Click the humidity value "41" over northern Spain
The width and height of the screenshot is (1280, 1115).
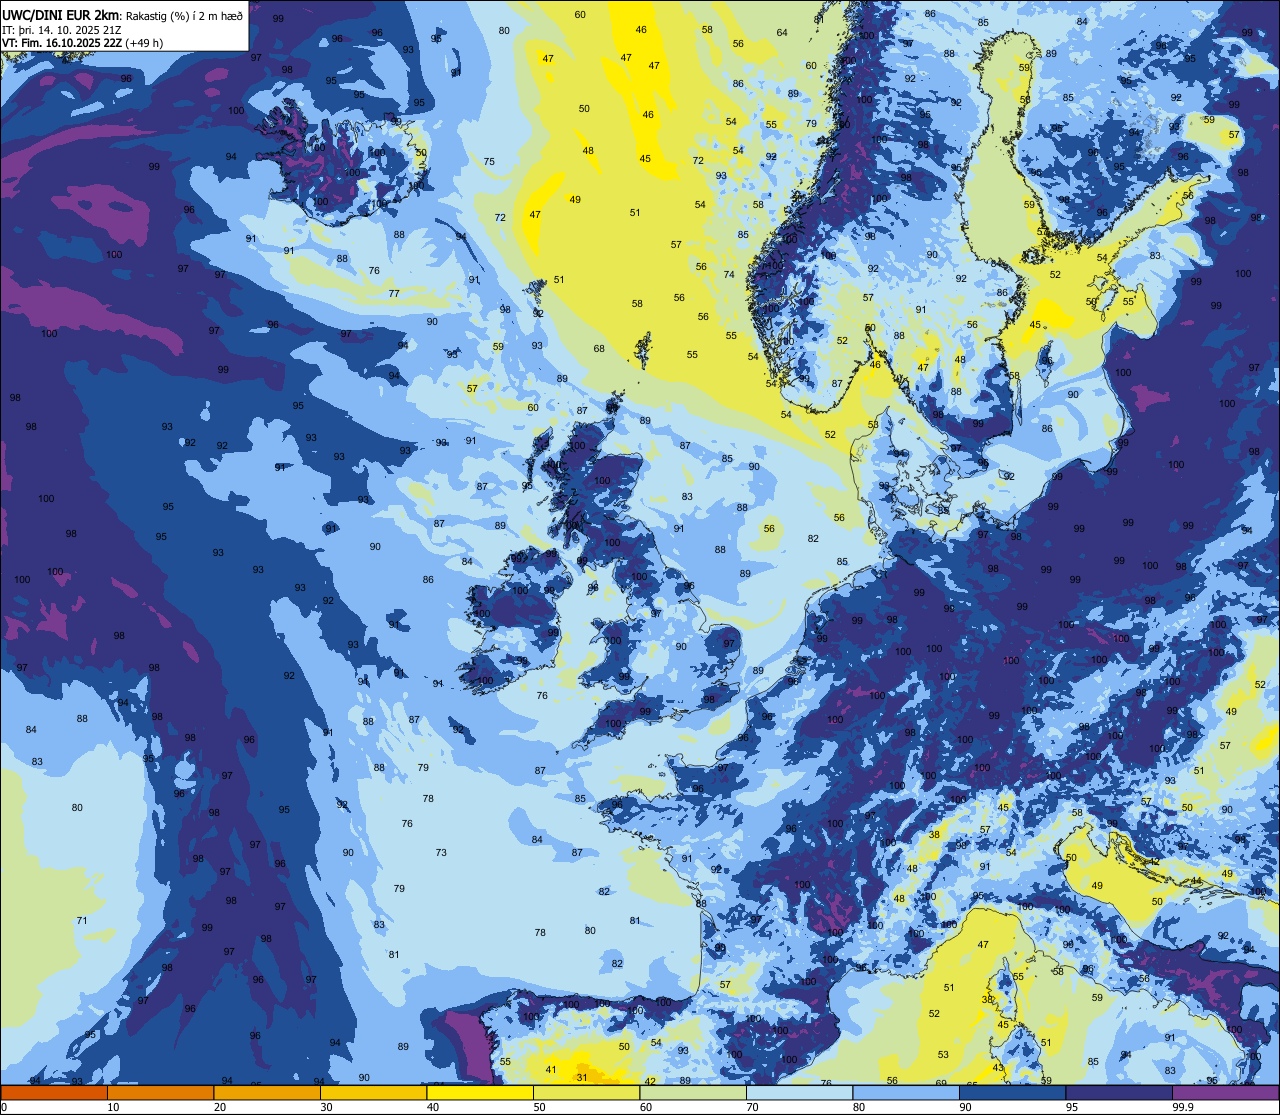tap(551, 1069)
